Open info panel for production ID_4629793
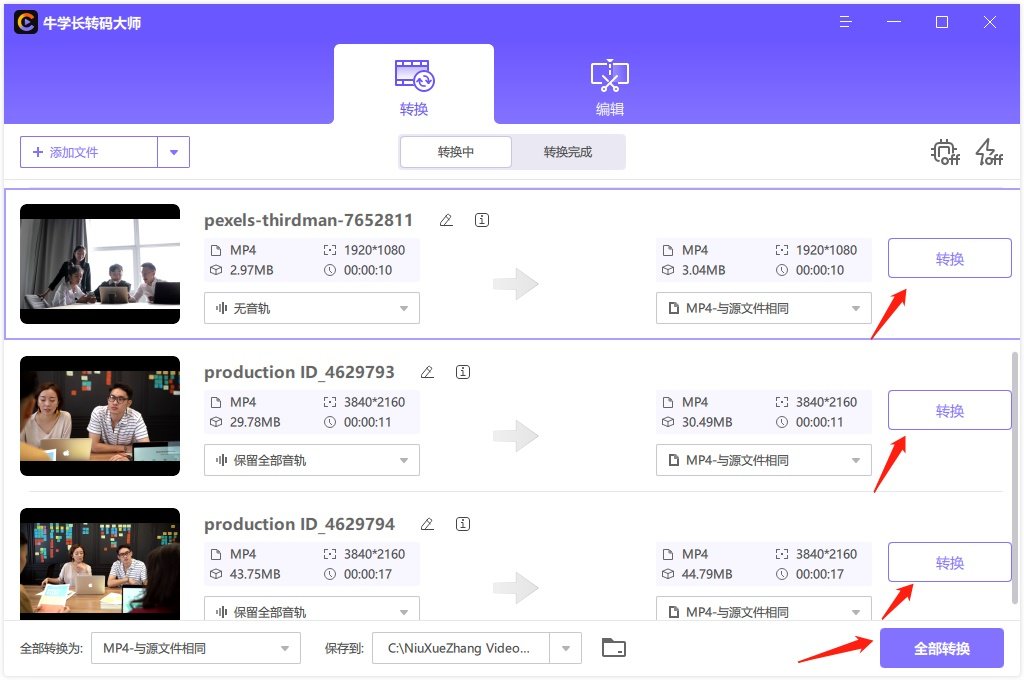1024x680 pixels. click(462, 371)
